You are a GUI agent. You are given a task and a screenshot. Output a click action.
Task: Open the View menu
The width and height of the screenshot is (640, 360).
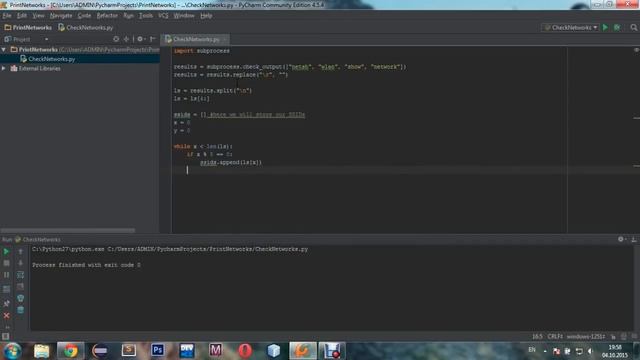coord(38,16)
